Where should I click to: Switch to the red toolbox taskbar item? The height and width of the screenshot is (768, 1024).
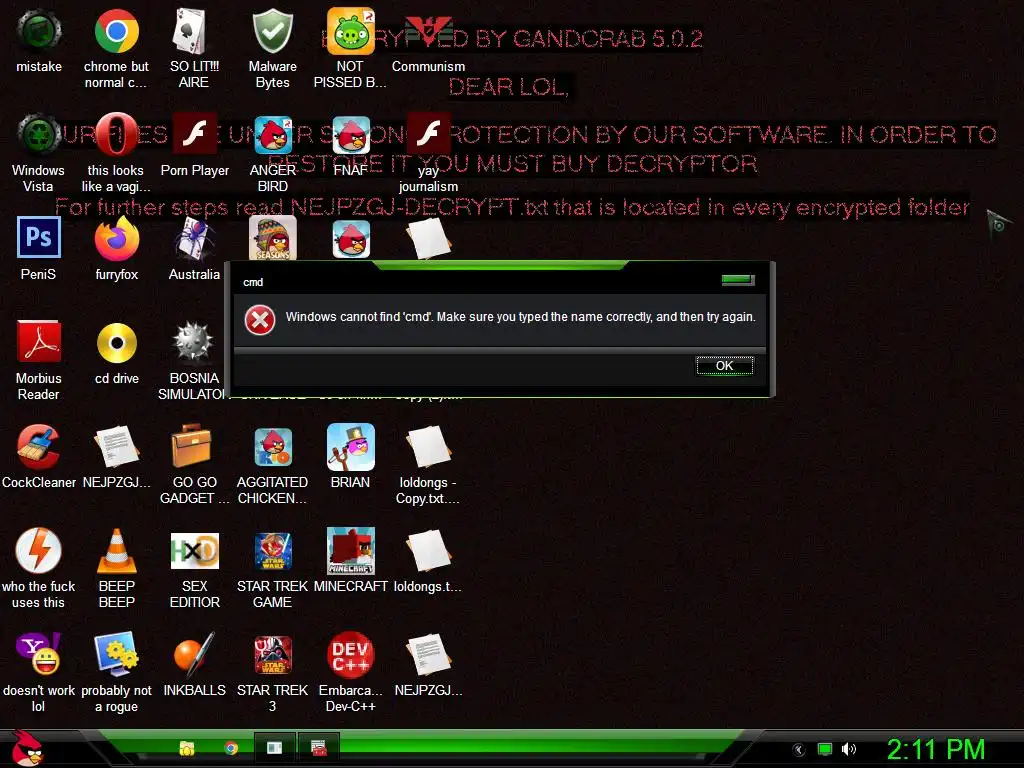319,748
